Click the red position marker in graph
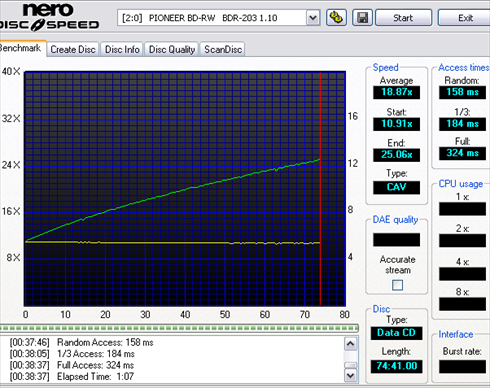Screen dimensions: 490x388 [320, 188]
